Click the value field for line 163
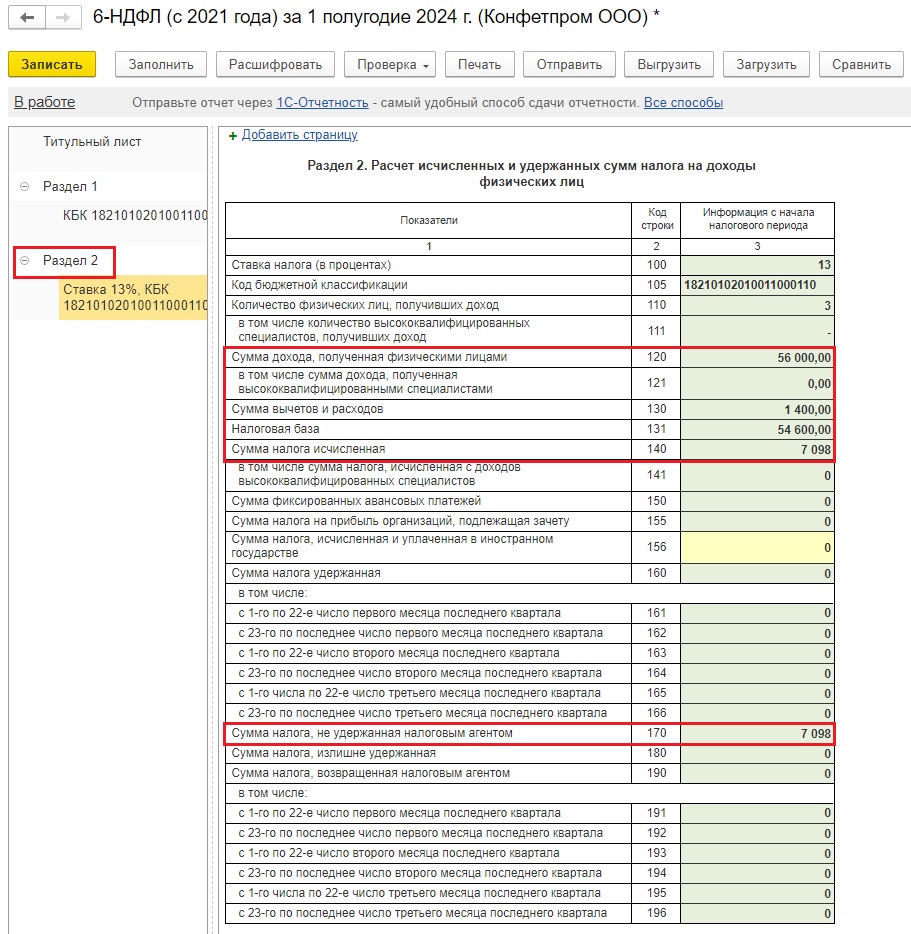 757,653
